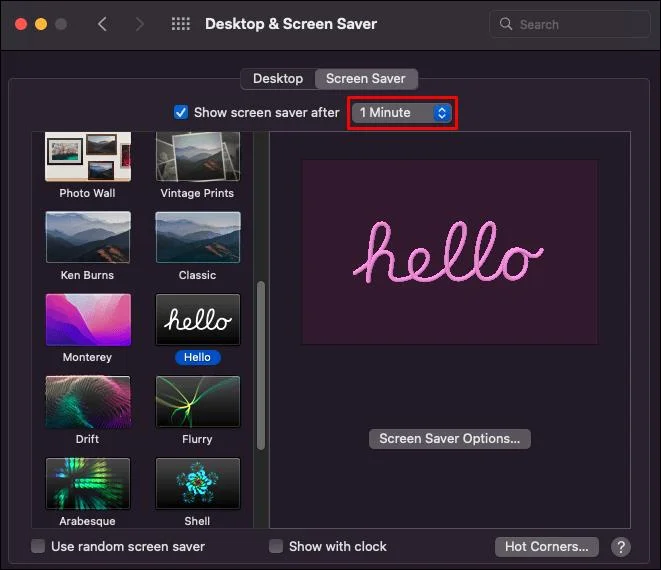Open Screen Saver Options

(x=449, y=439)
